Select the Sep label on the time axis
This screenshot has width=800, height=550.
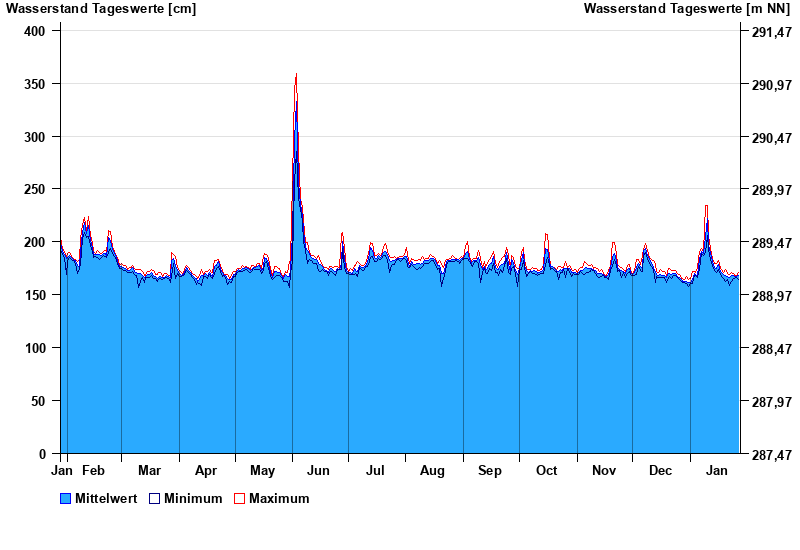pos(490,471)
